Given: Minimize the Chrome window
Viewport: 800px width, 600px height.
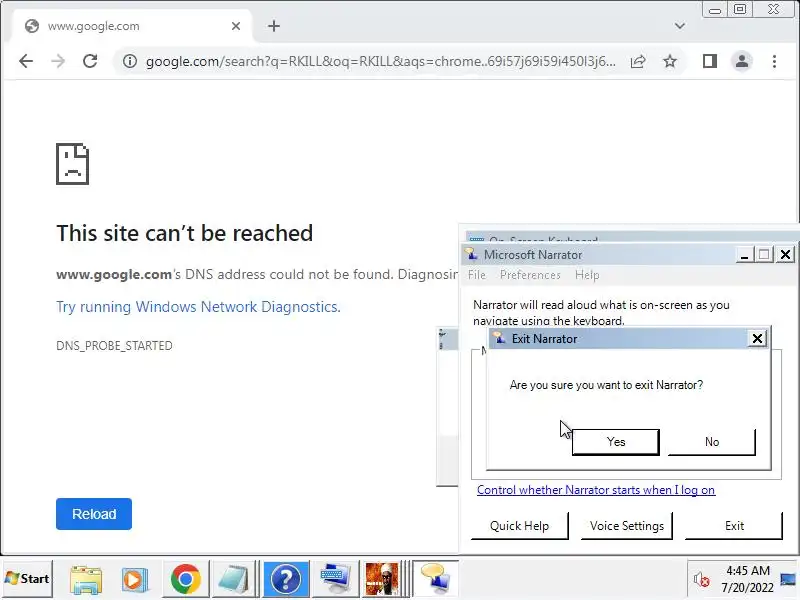Looking at the screenshot, I should point(715,10).
